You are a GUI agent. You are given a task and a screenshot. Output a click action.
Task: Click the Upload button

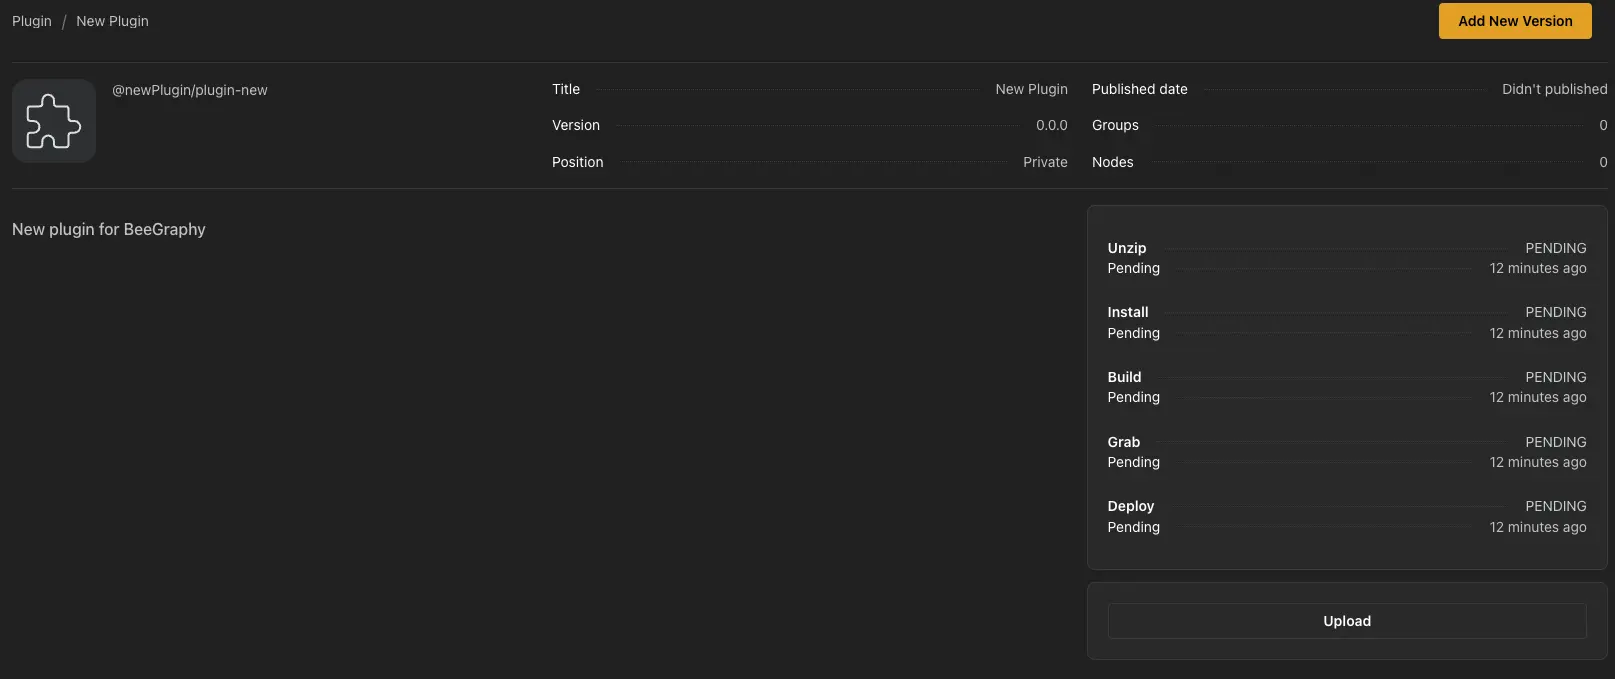1346,621
